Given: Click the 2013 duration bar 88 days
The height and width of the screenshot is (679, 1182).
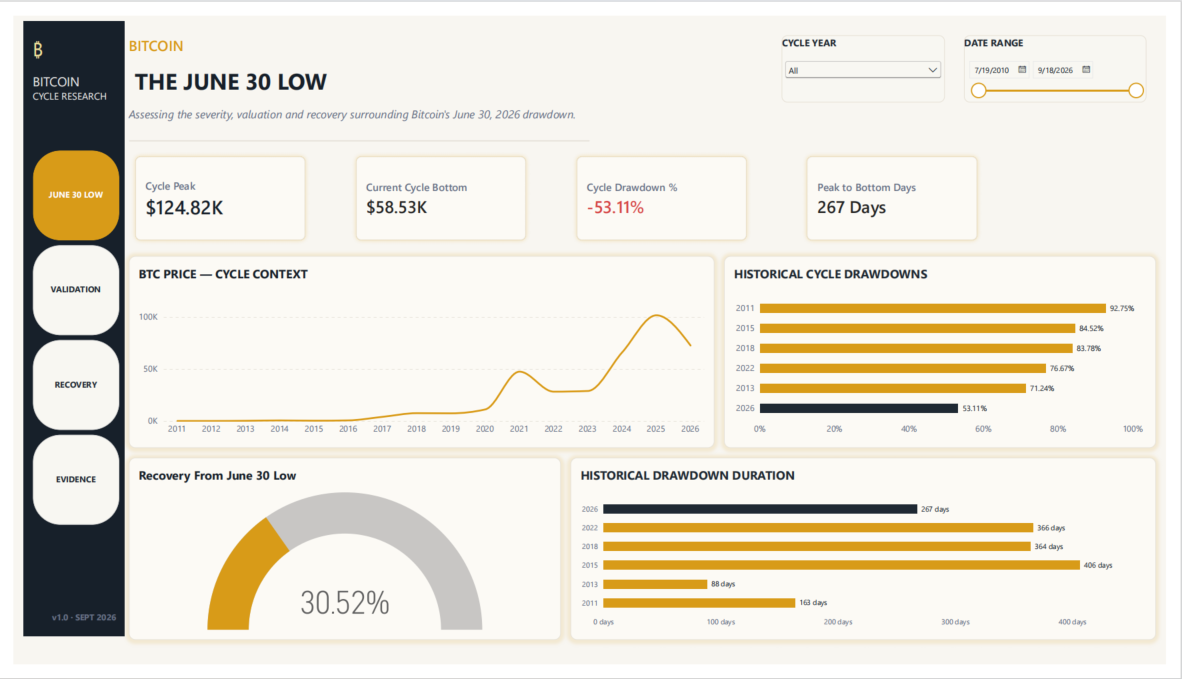Looking at the screenshot, I should 655,584.
